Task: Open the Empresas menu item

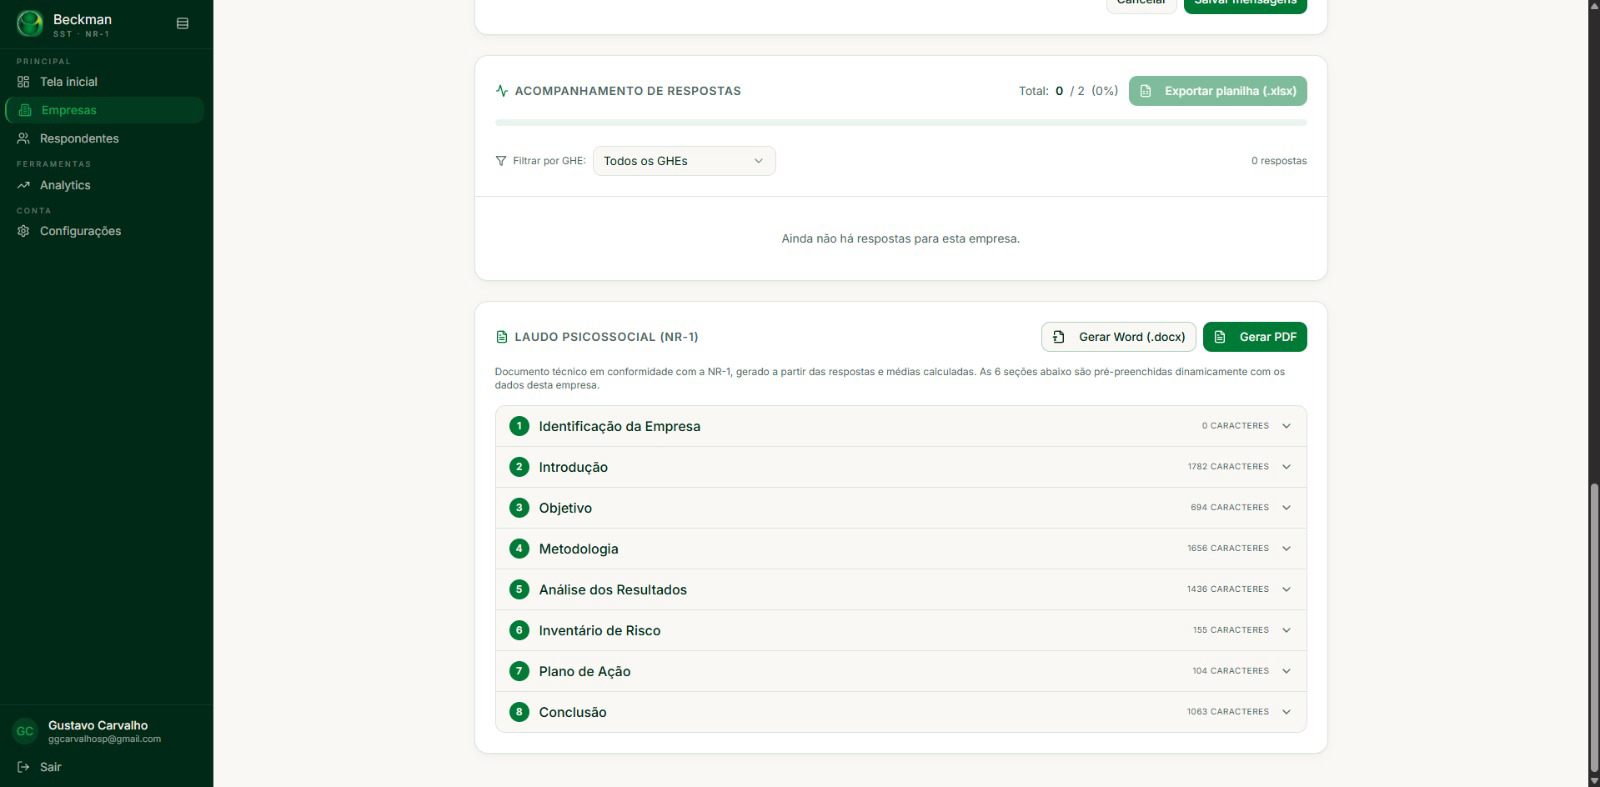Action: pos(105,110)
